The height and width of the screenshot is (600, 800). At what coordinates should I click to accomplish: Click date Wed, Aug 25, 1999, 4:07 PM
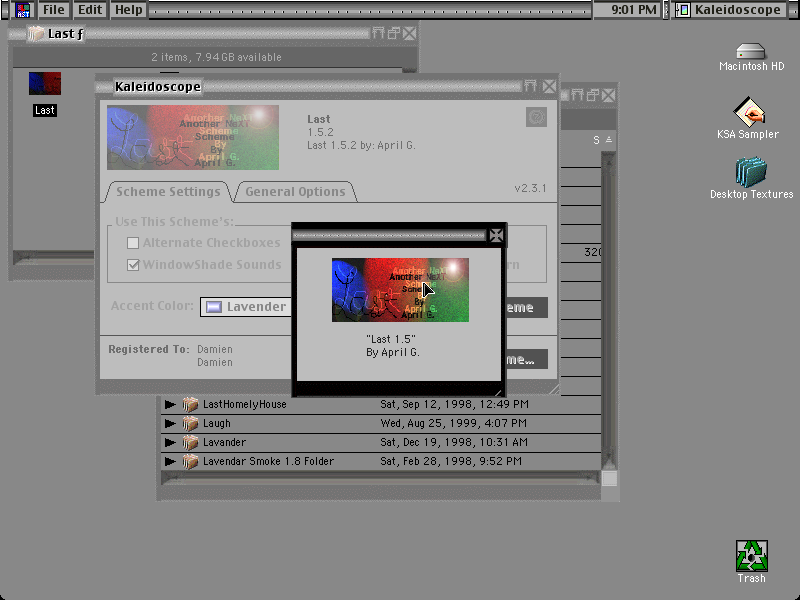pyautogui.click(x=453, y=423)
